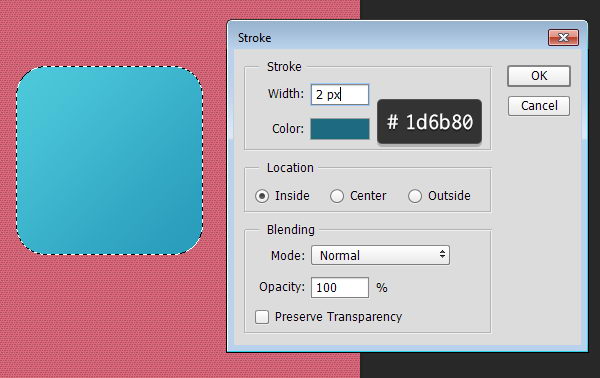Viewport: 600px width, 378px height.
Task: Select the Inside location radio button
Action: 262,196
